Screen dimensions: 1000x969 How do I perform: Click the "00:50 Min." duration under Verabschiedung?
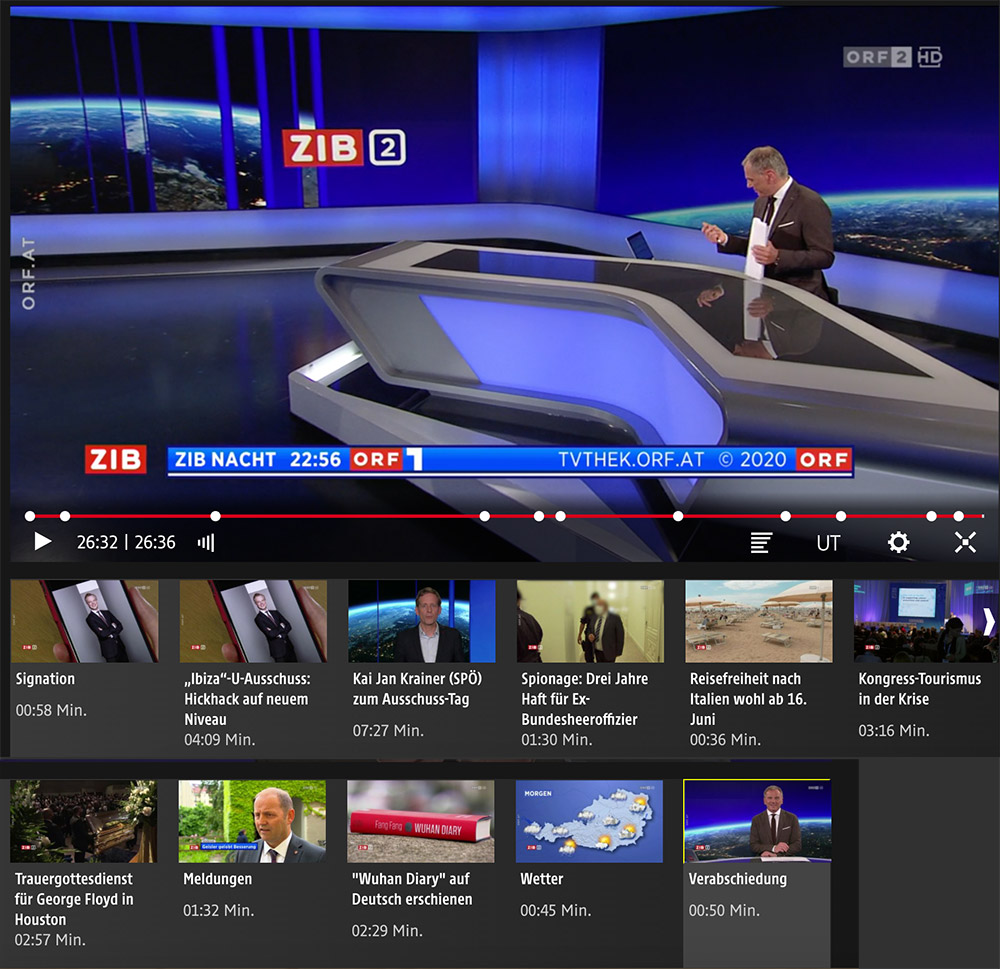coord(724,910)
